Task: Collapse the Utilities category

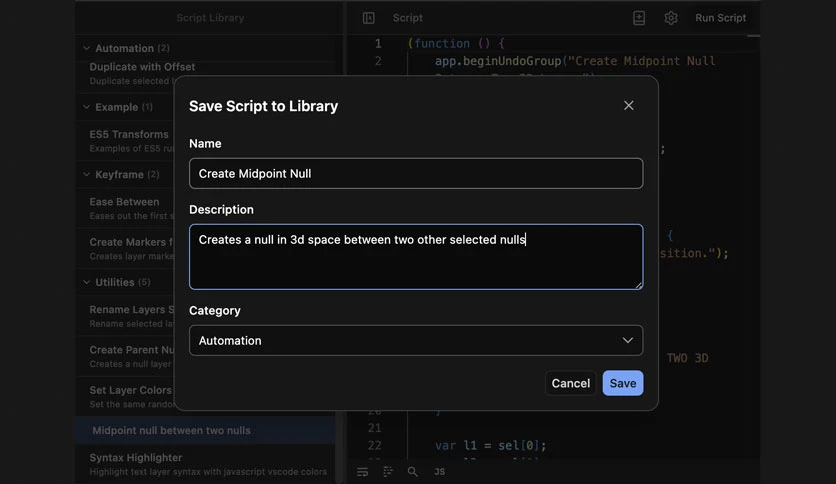Action: (x=86, y=282)
